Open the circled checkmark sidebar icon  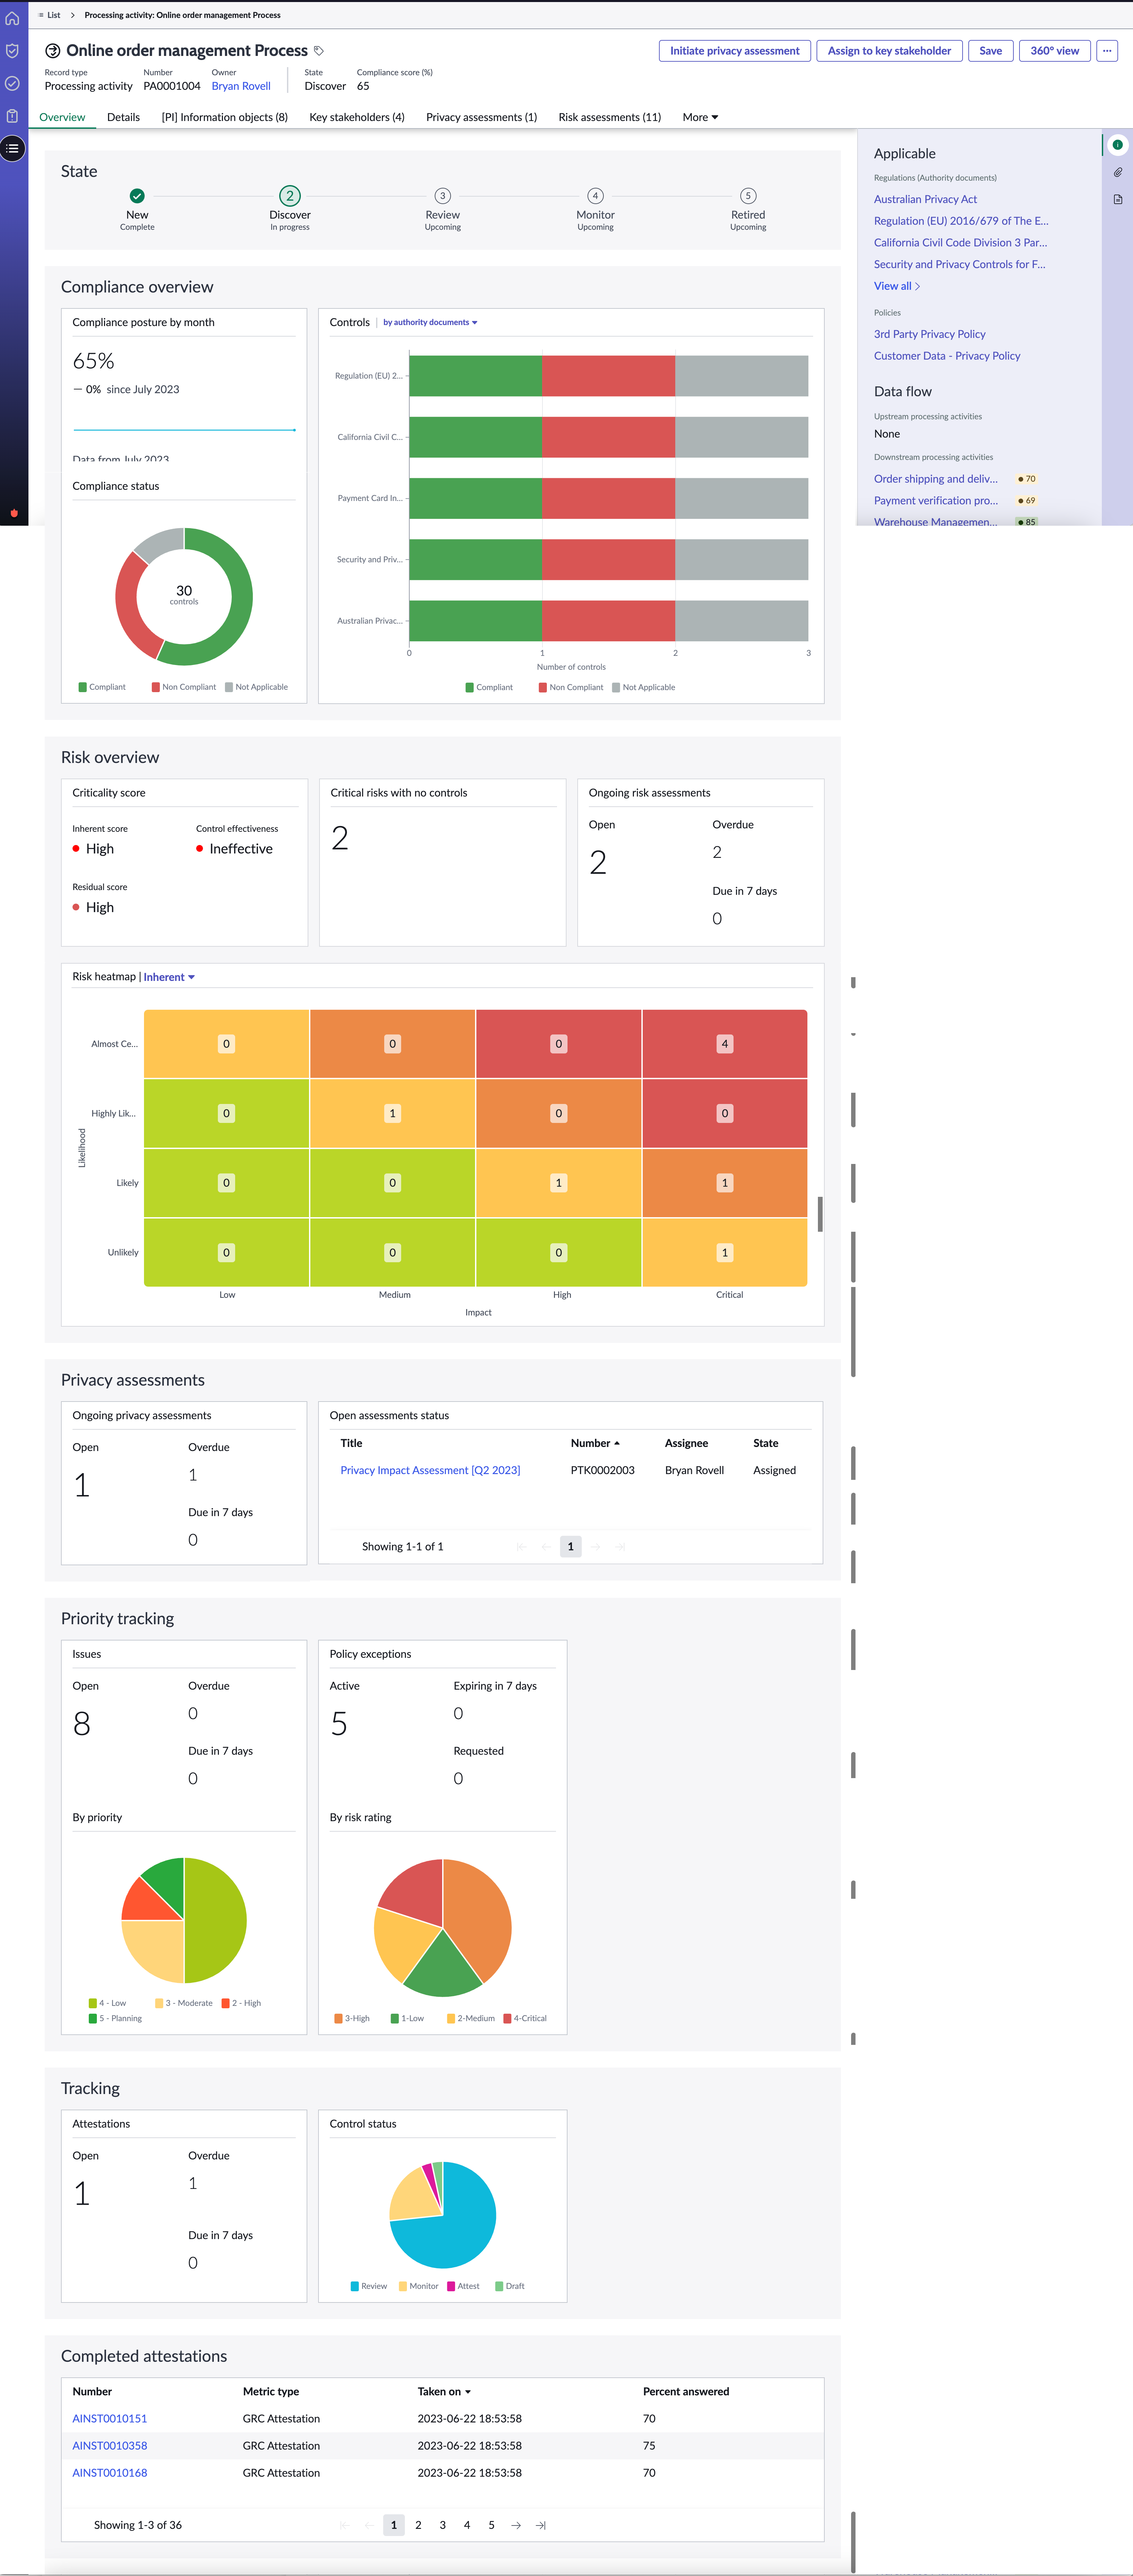click(12, 84)
